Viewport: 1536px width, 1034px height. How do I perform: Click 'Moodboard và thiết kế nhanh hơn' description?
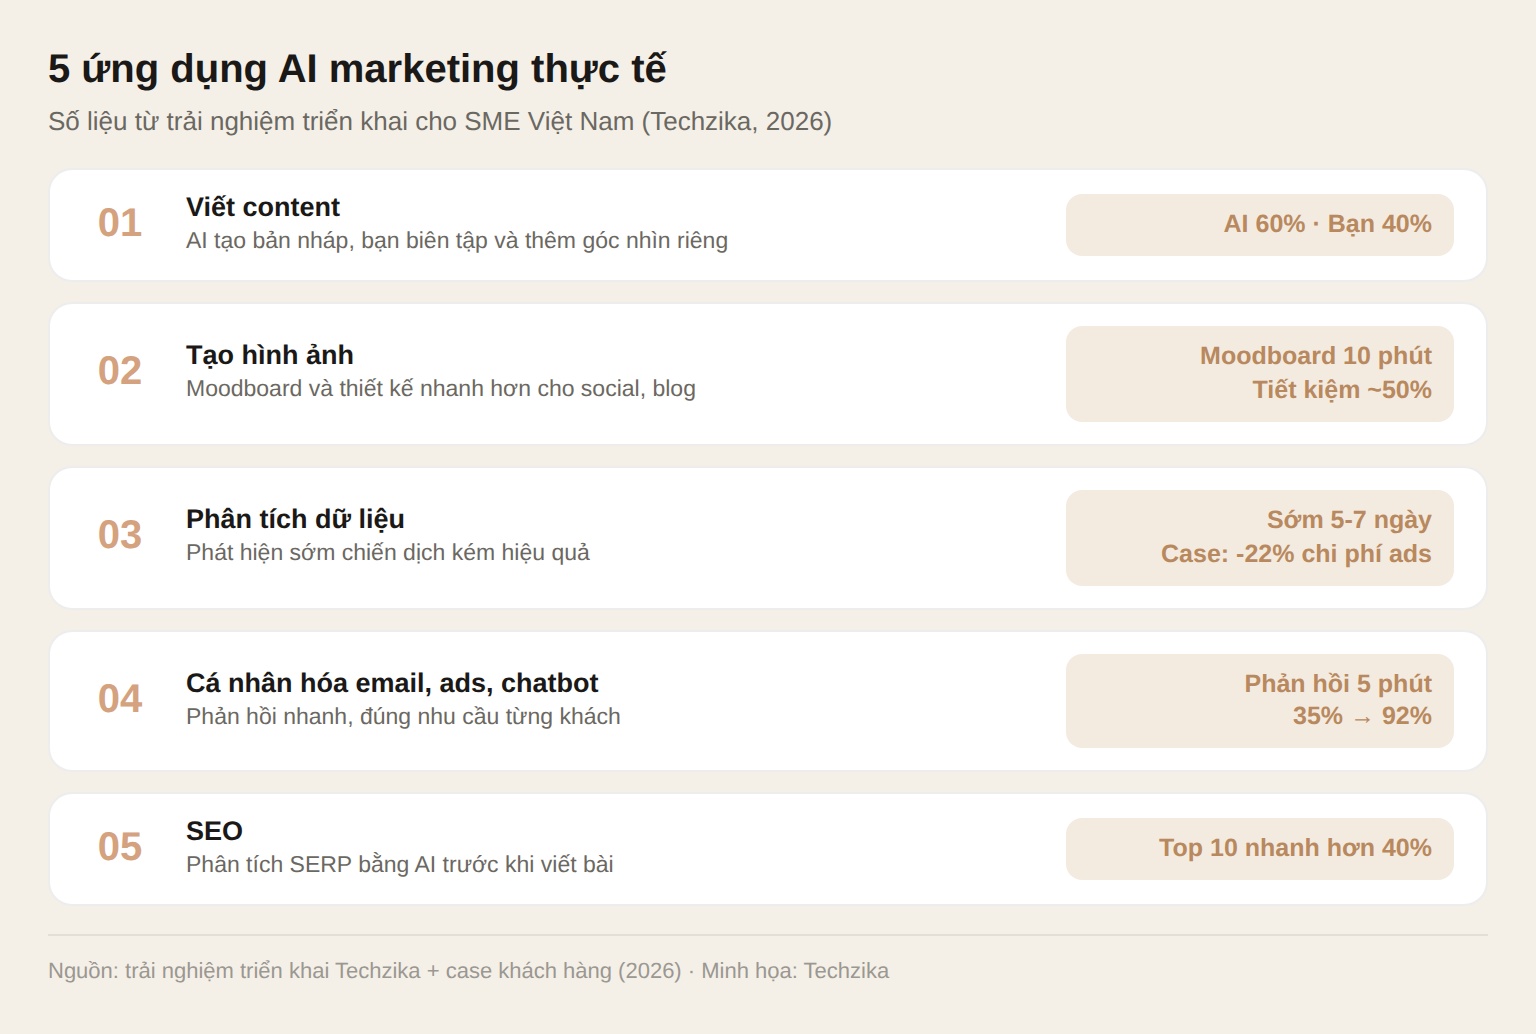click(x=441, y=388)
